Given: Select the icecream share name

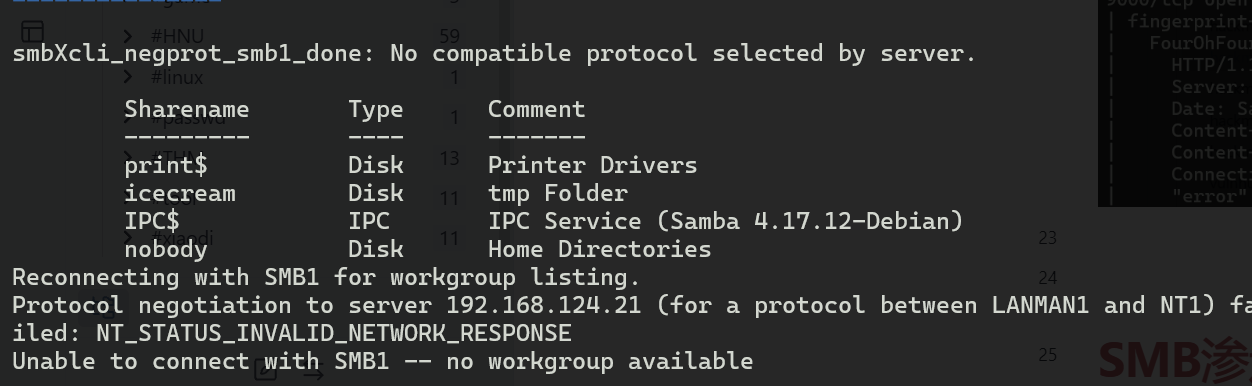Looking at the screenshot, I should 180,193.
